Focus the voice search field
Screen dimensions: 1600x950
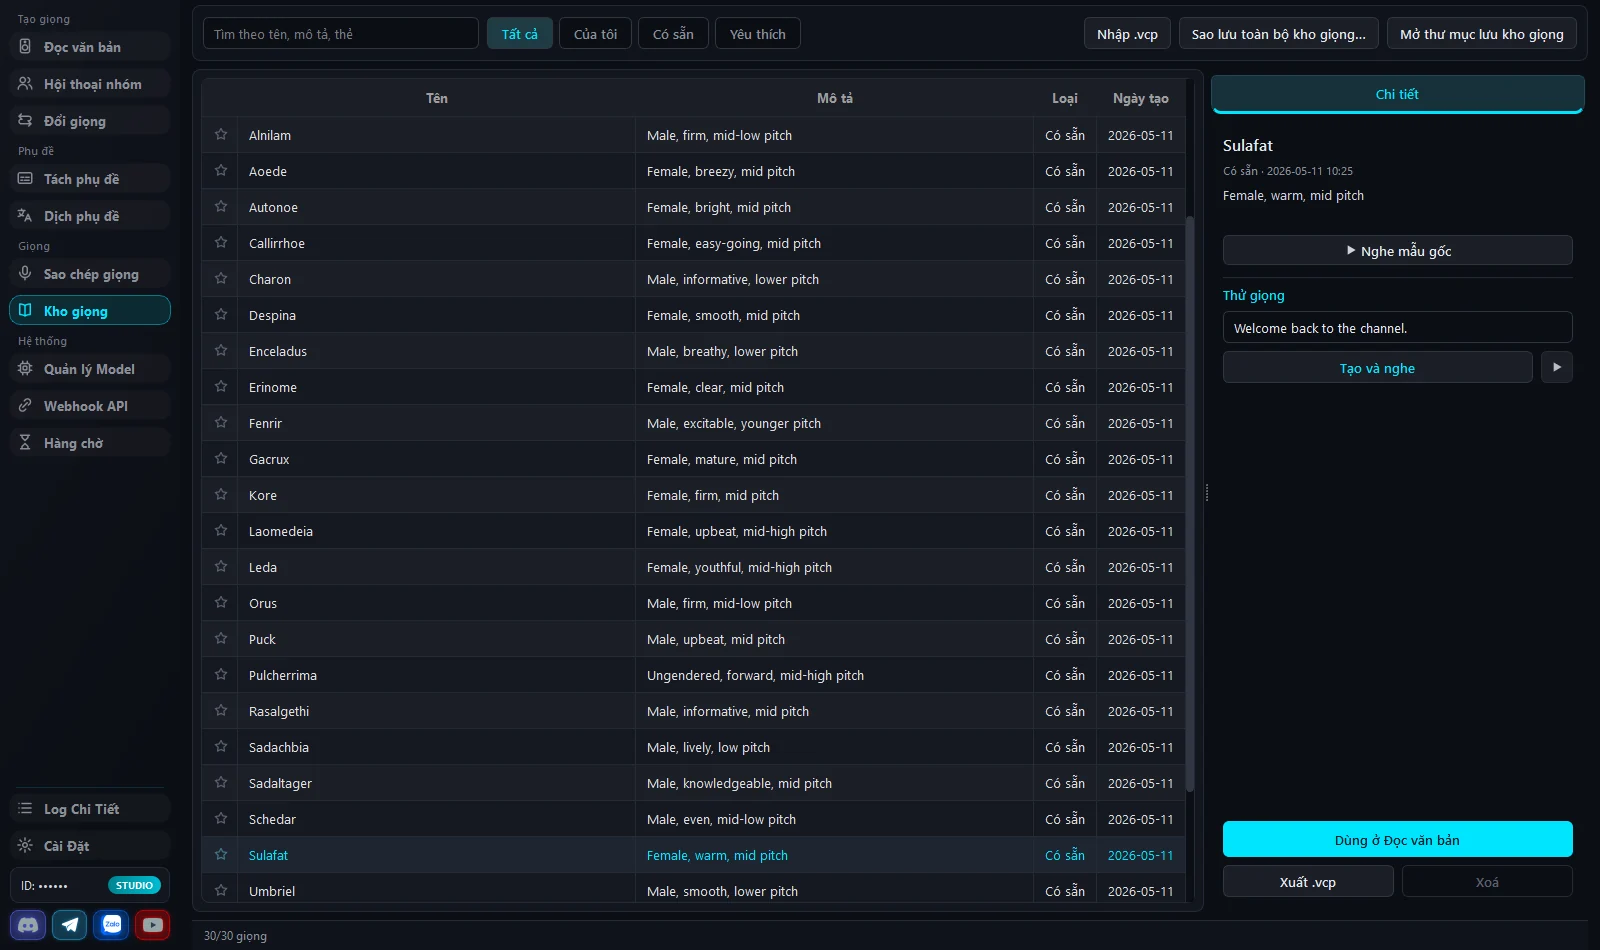[x=340, y=34]
